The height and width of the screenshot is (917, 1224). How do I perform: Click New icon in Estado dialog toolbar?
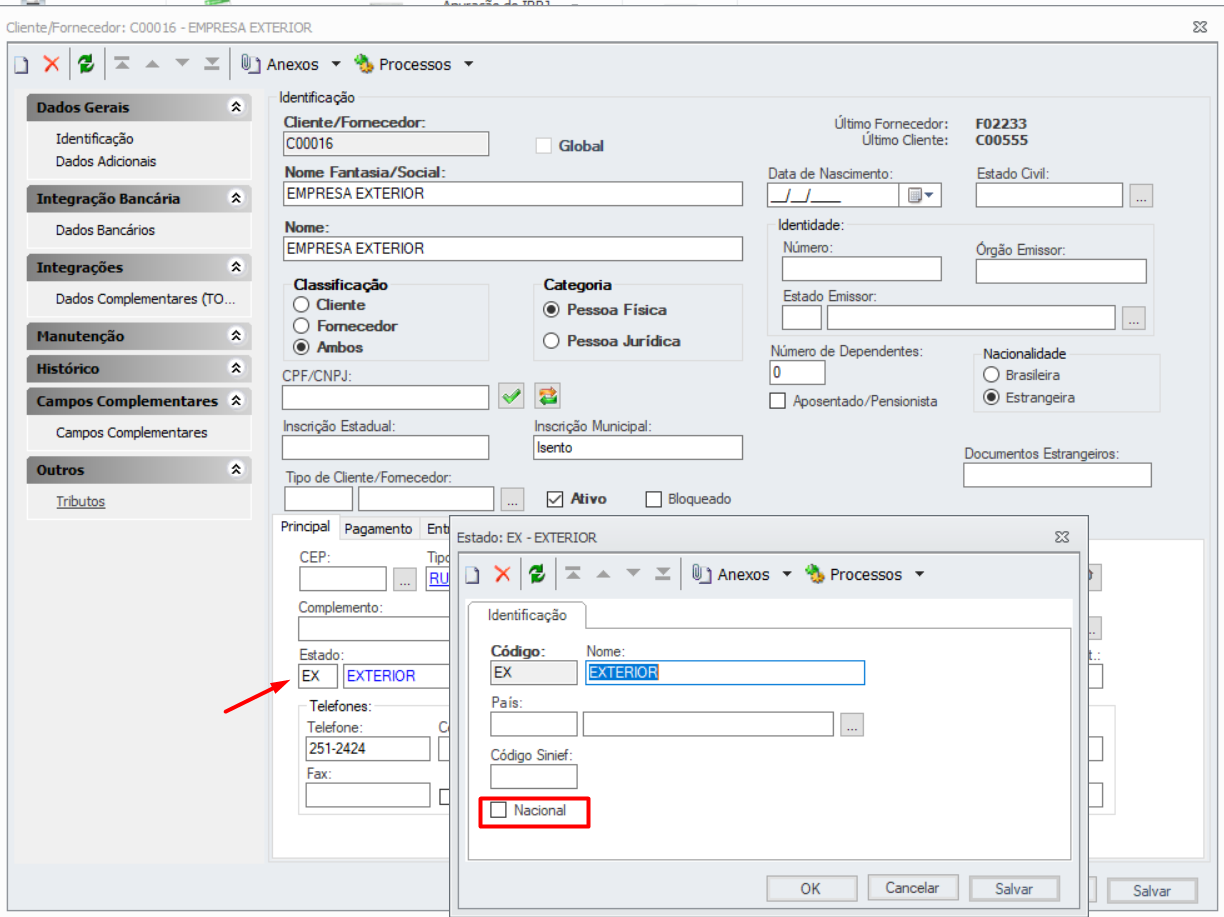pos(473,575)
